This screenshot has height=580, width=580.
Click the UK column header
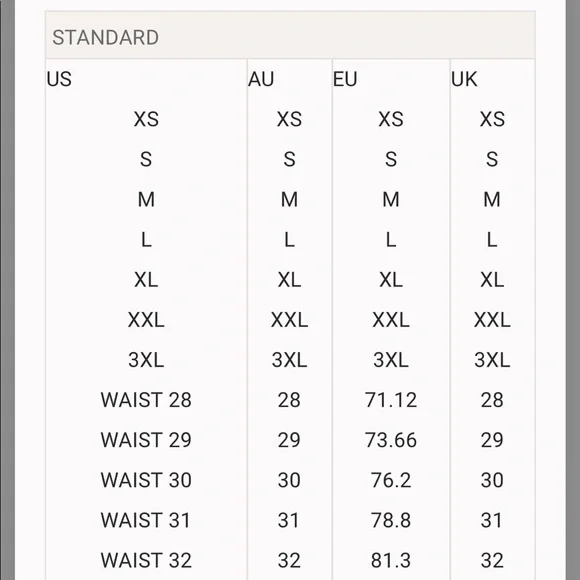pyautogui.click(x=464, y=79)
